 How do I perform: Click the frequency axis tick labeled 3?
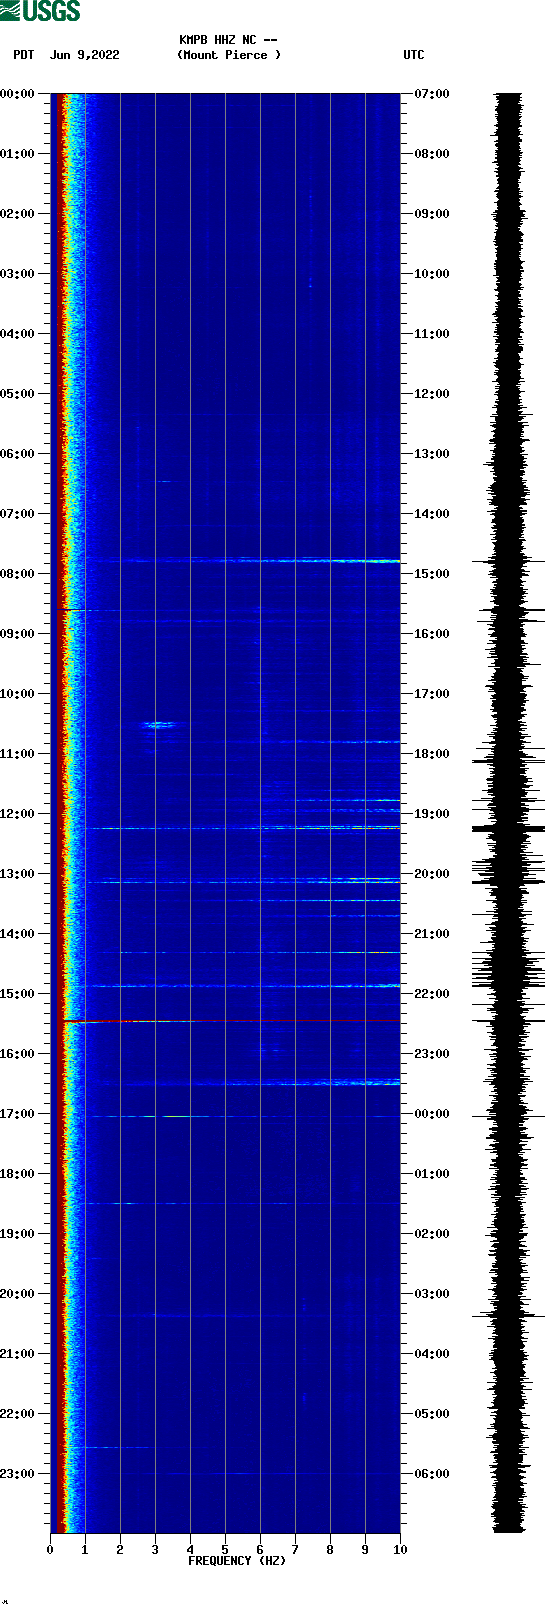(x=155, y=1550)
